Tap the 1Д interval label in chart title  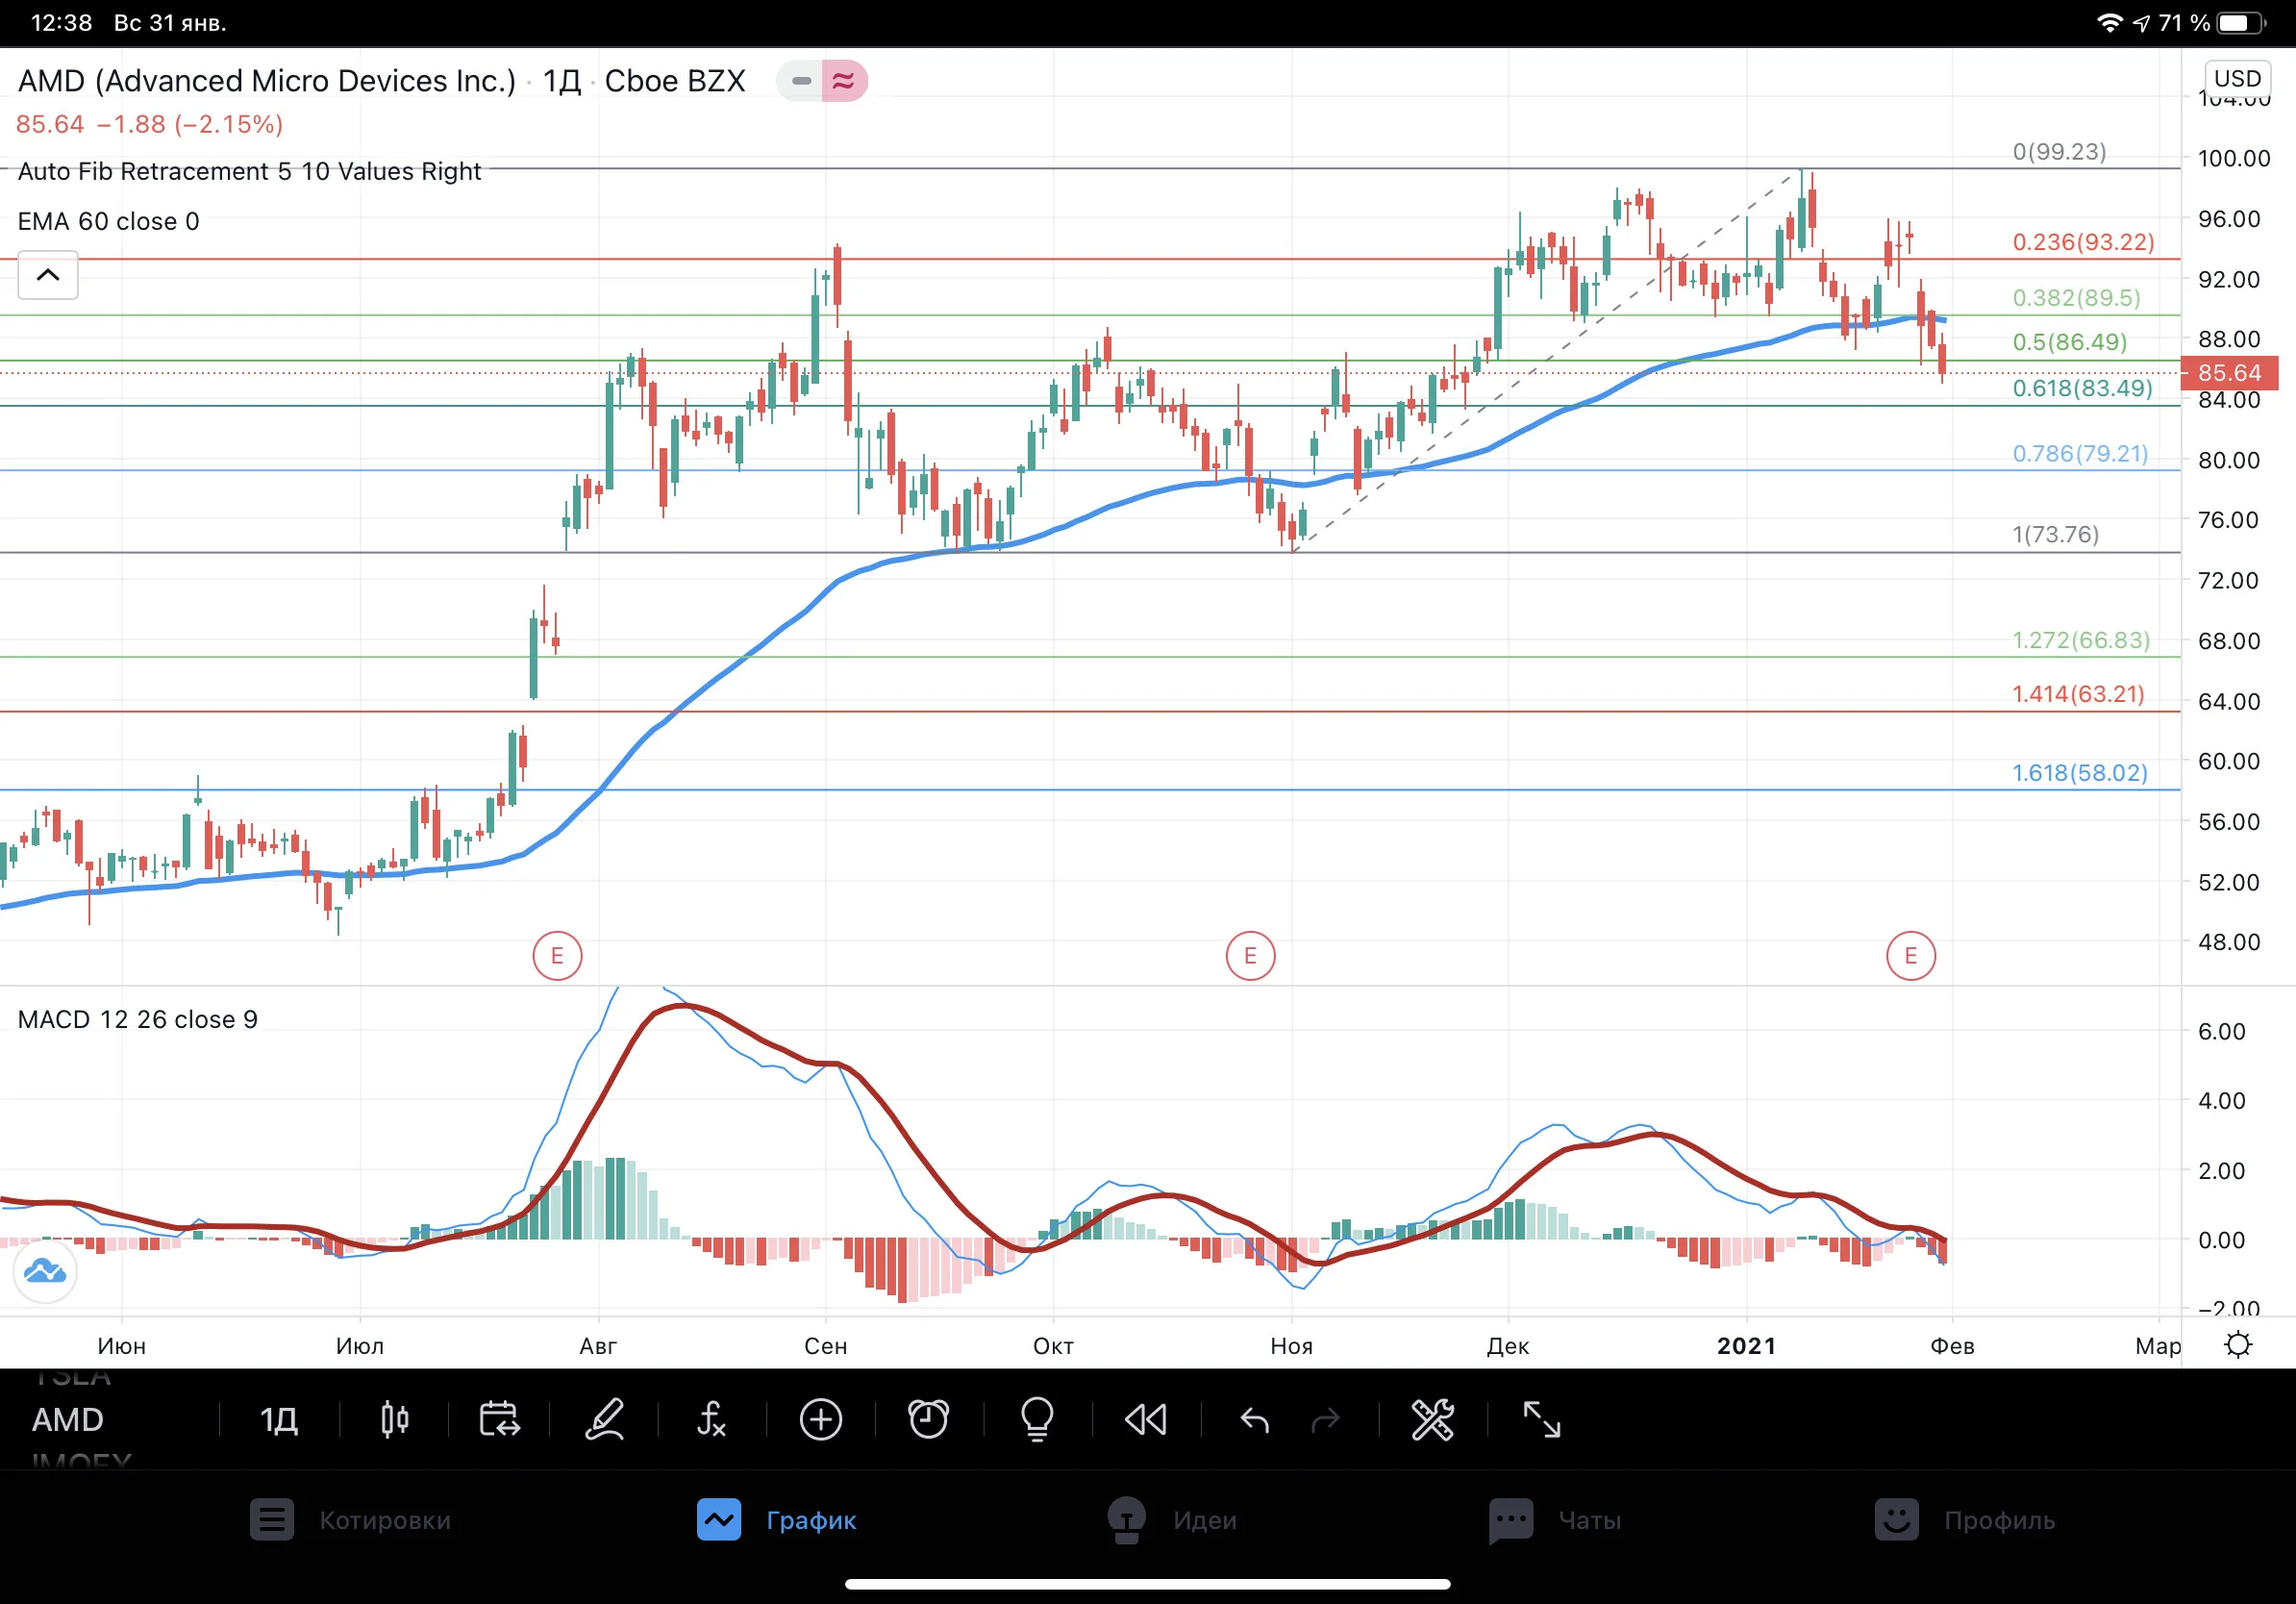click(x=562, y=81)
